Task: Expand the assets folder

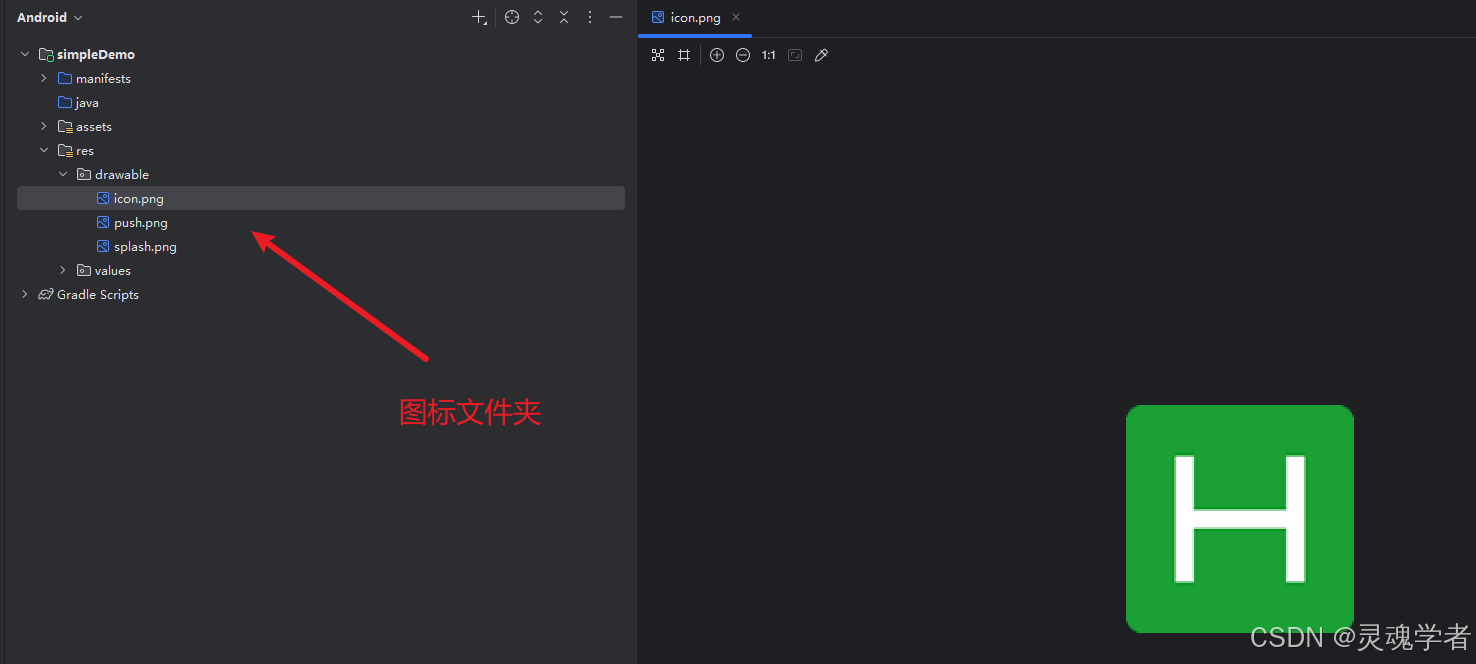Action: click(x=44, y=126)
